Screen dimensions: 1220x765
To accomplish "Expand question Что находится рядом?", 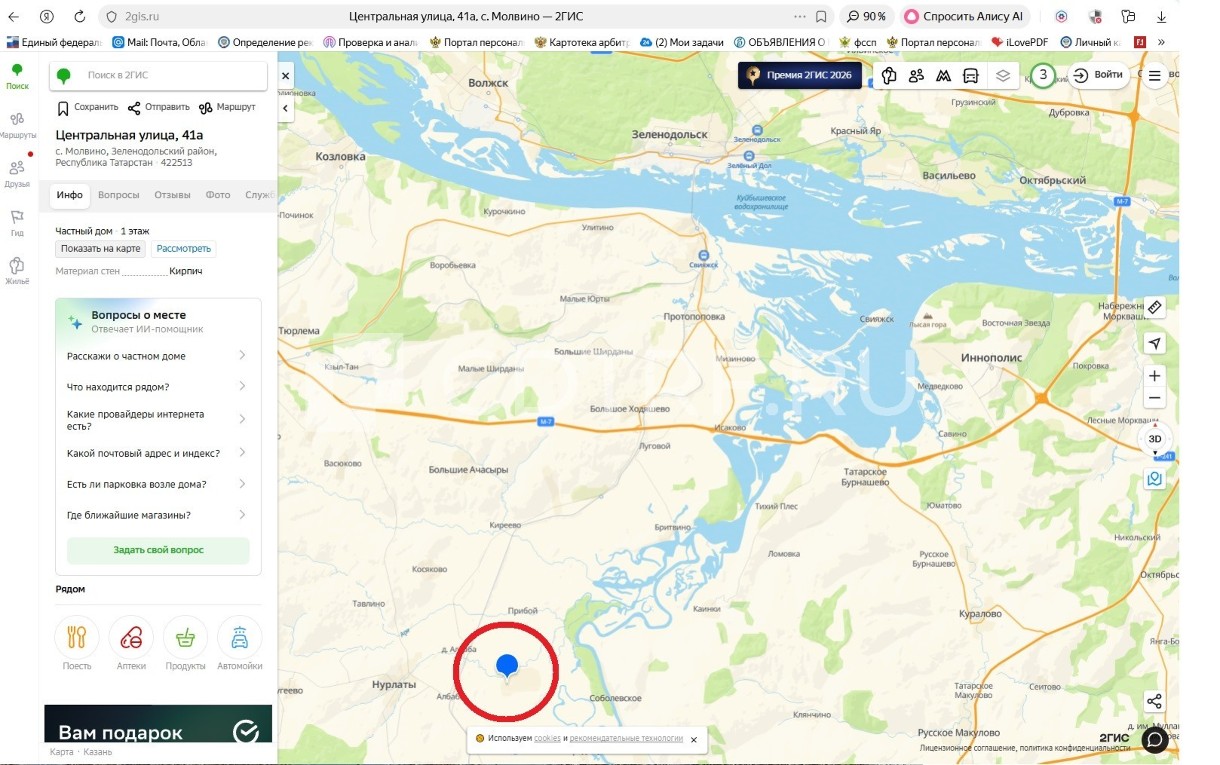I will 158,387.
